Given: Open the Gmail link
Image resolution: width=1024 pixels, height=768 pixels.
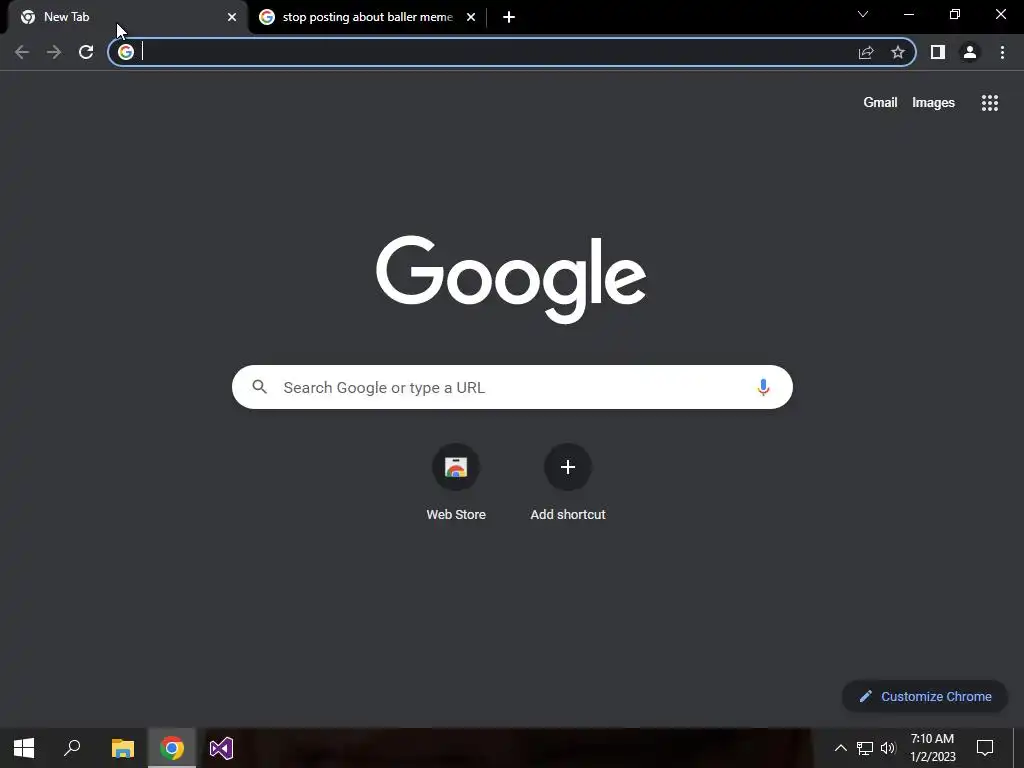Looking at the screenshot, I should (x=880, y=103).
